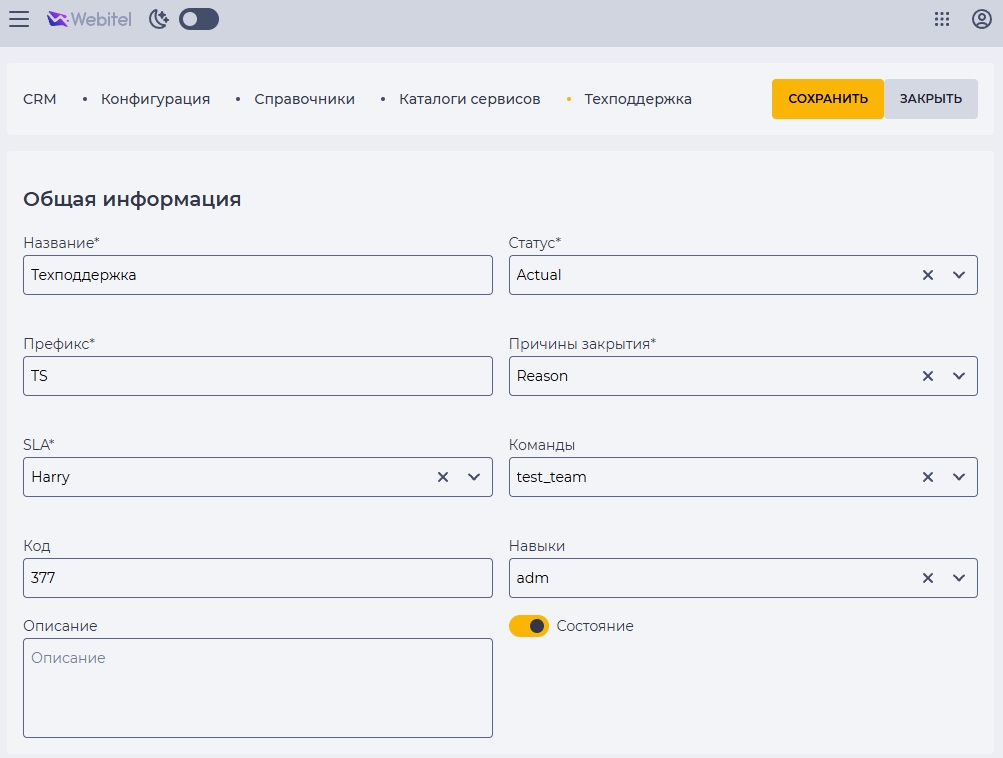Screen dimensions: 1003x758
Task: Expand the Навыки dropdown arrow
Action: pos(959,578)
